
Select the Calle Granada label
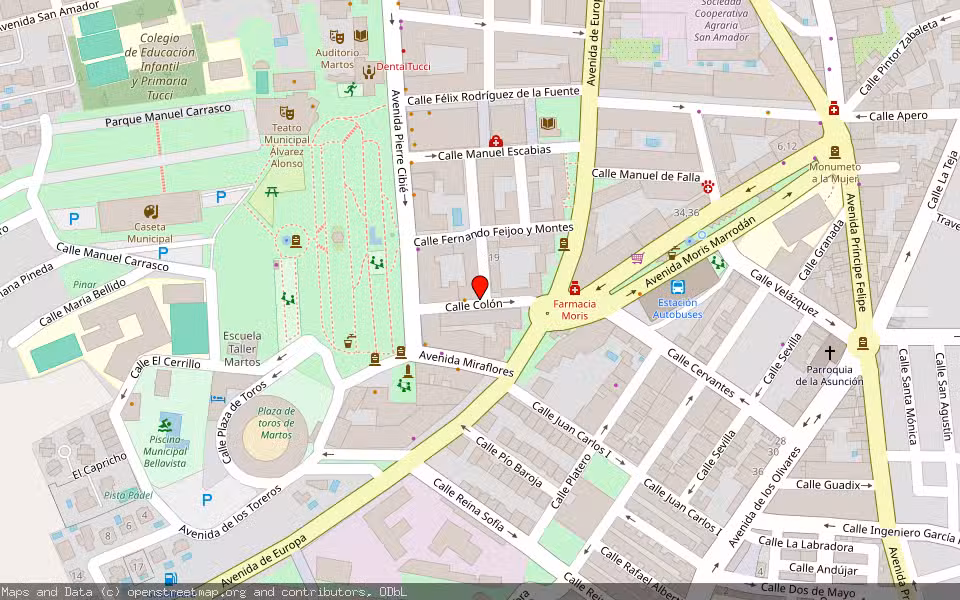821,250
